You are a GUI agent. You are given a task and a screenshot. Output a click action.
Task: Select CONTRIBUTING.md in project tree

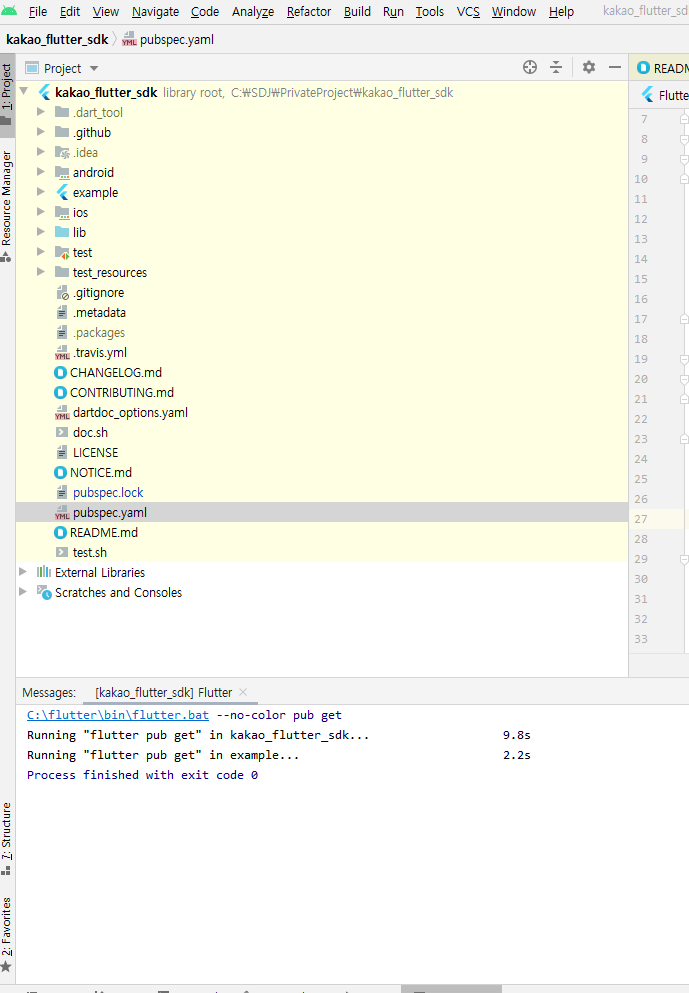click(x=122, y=392)
